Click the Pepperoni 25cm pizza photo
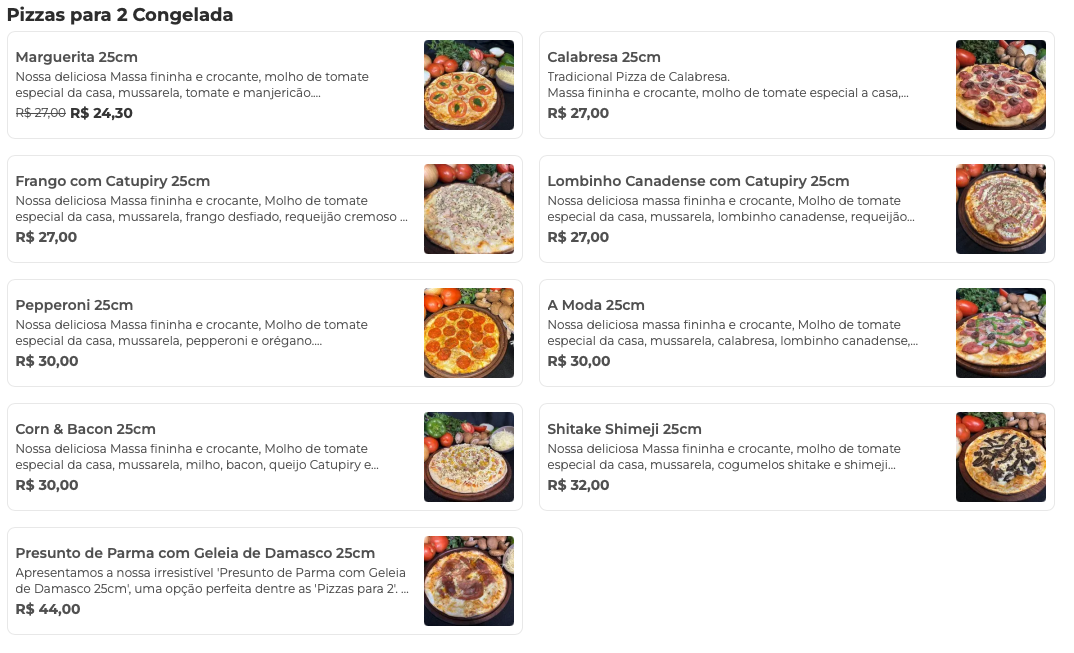The width and height of the screenshot is (1074, 653). click(468, 333)
